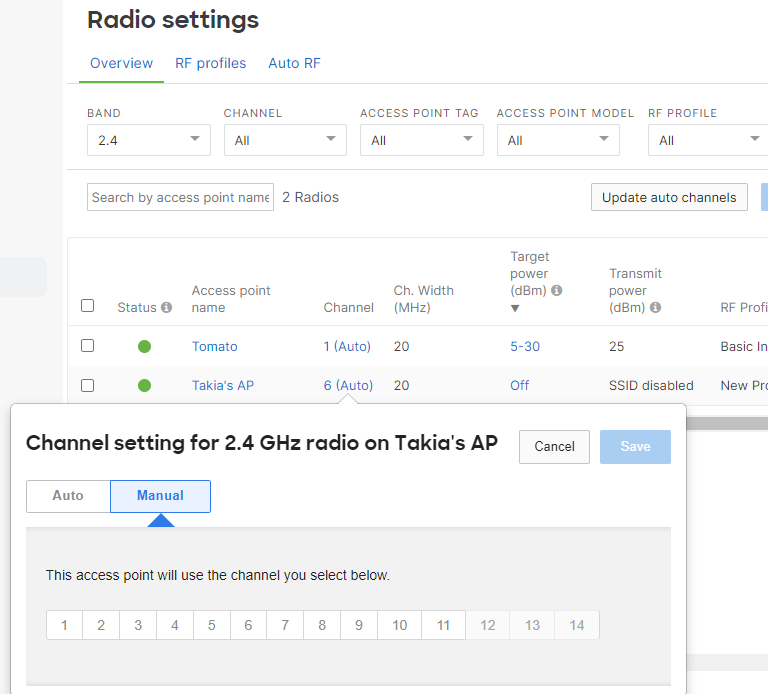Viewport: 768px width, 694px height.
Task: Click Tomato's target power 5-30 link
Action: 525,346
